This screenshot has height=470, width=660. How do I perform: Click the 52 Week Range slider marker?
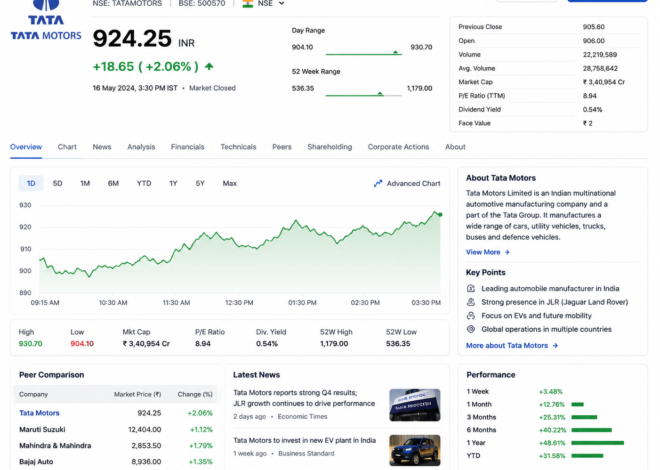coord(380,93)
